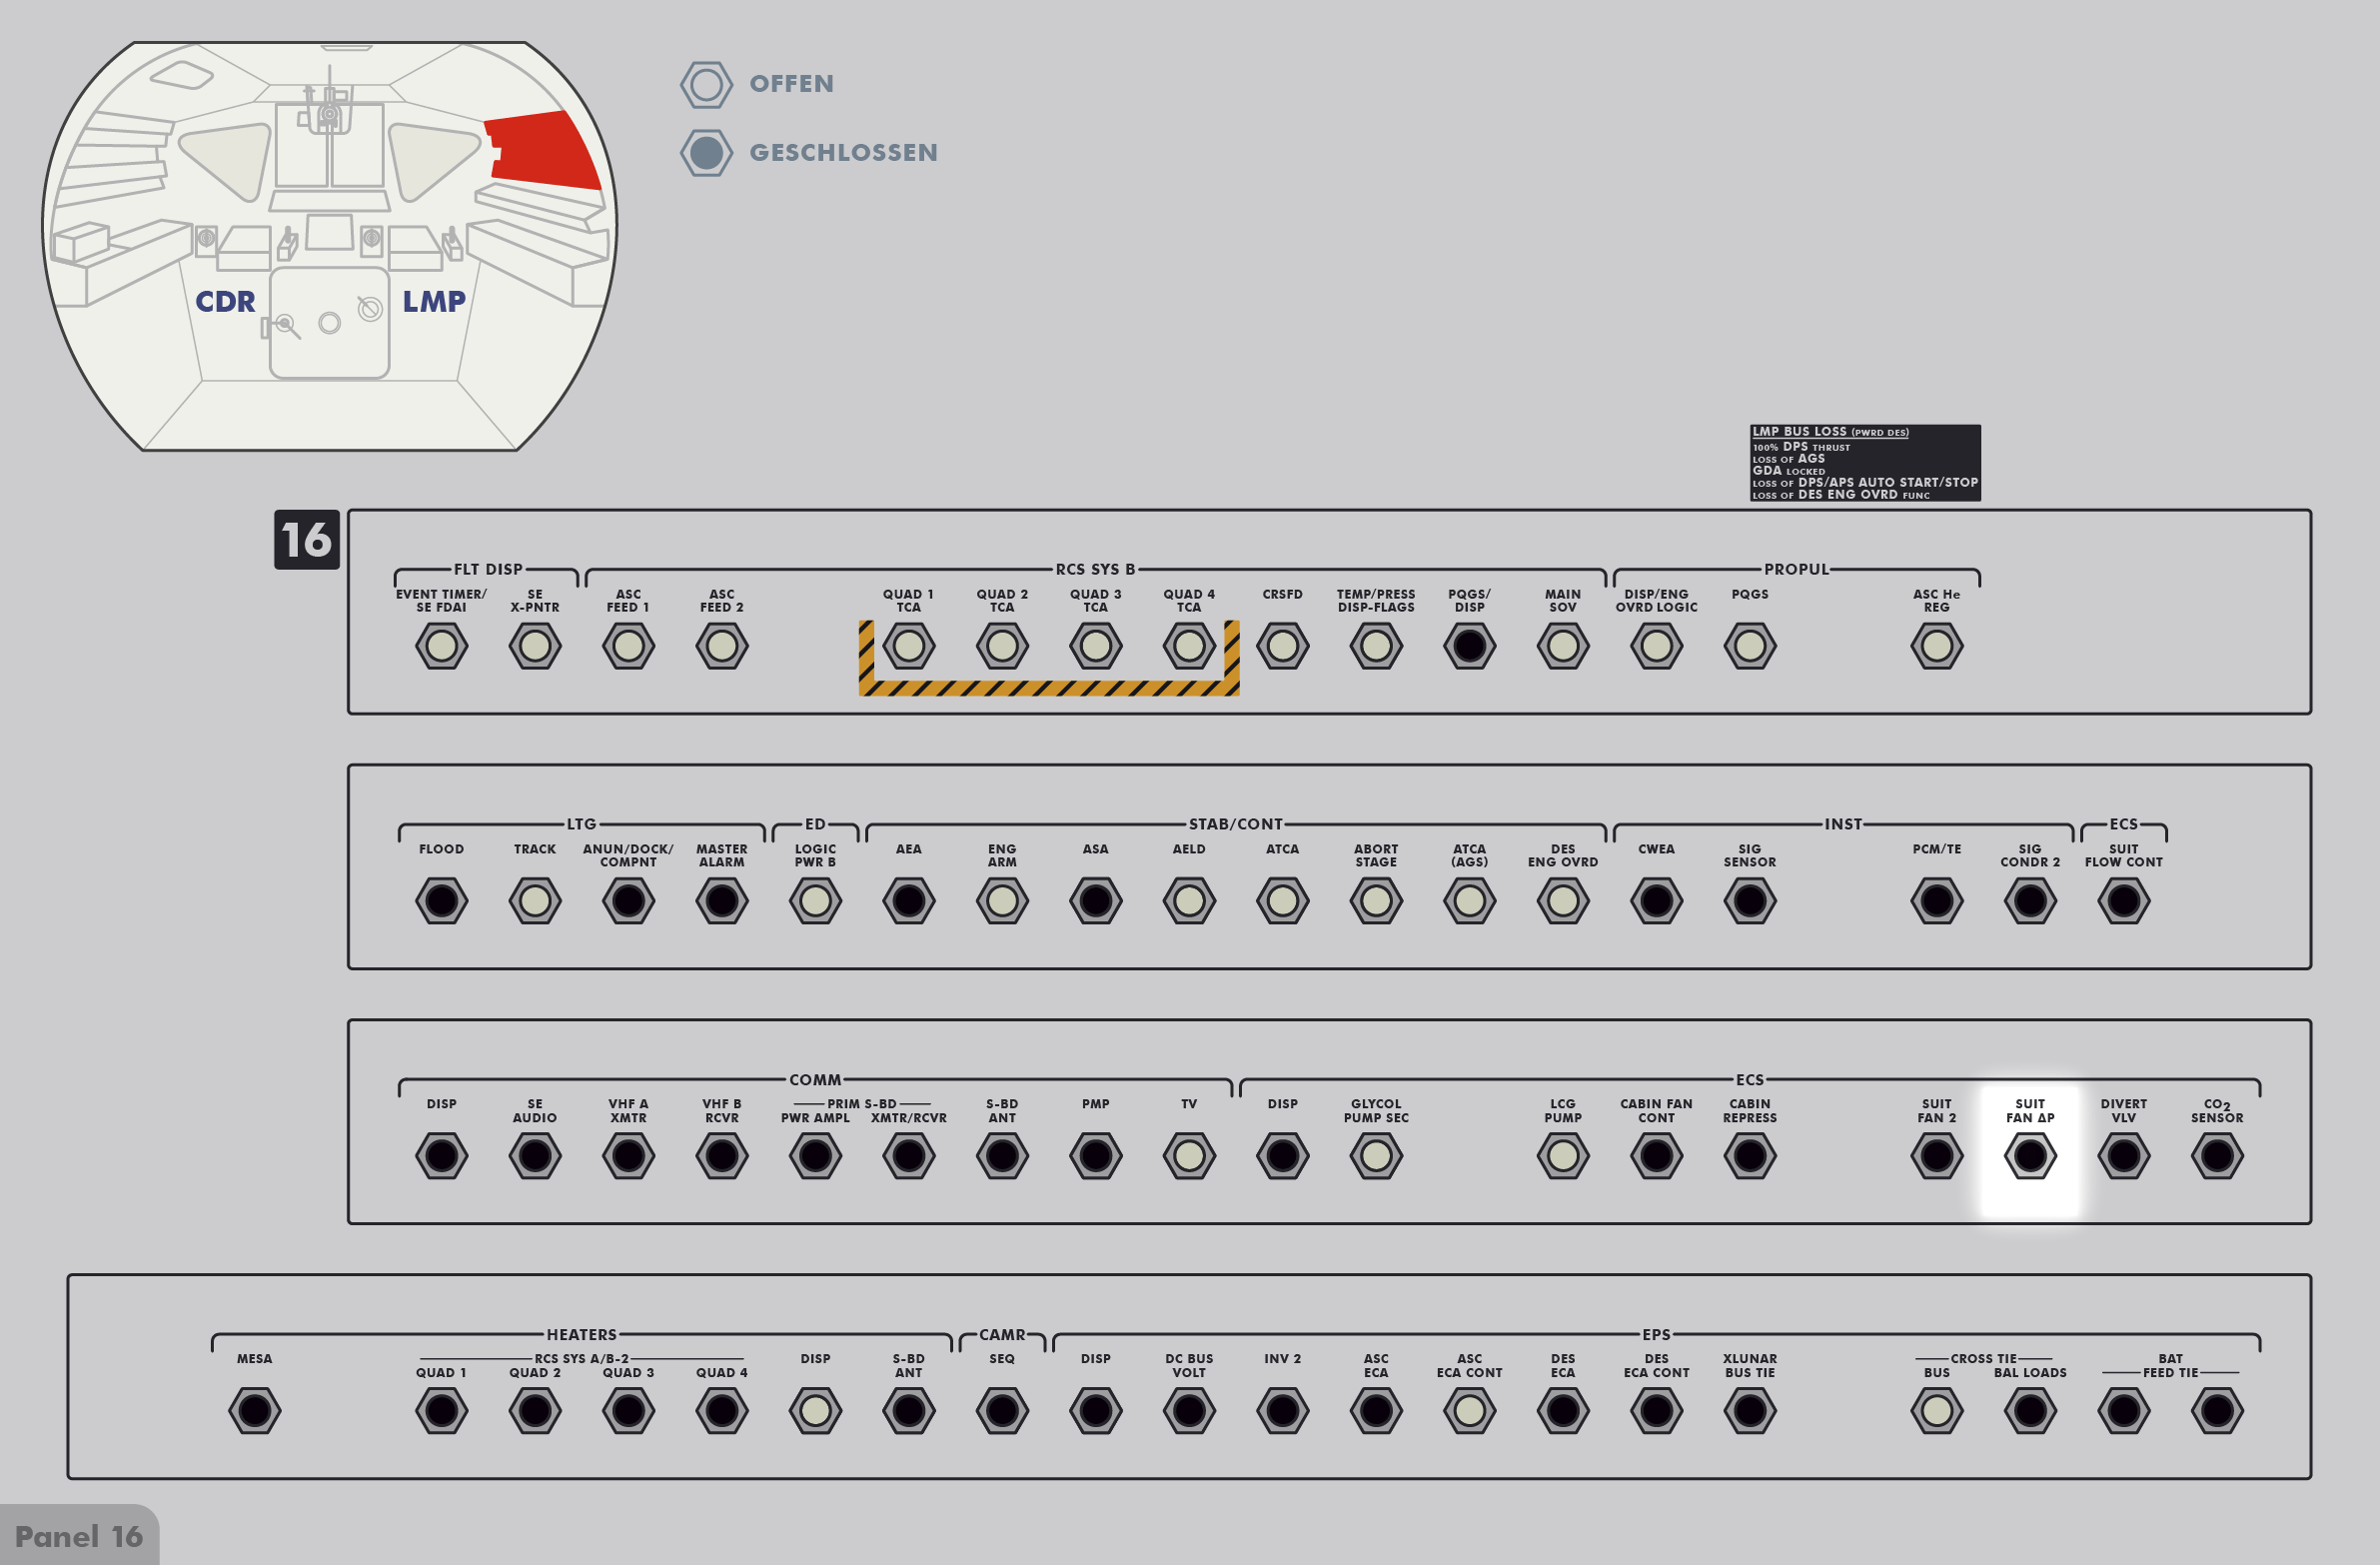Click the GESCHLOSSEN legend symbol
Viewport: 2380px width, 1565px height.
pos(706,153)
